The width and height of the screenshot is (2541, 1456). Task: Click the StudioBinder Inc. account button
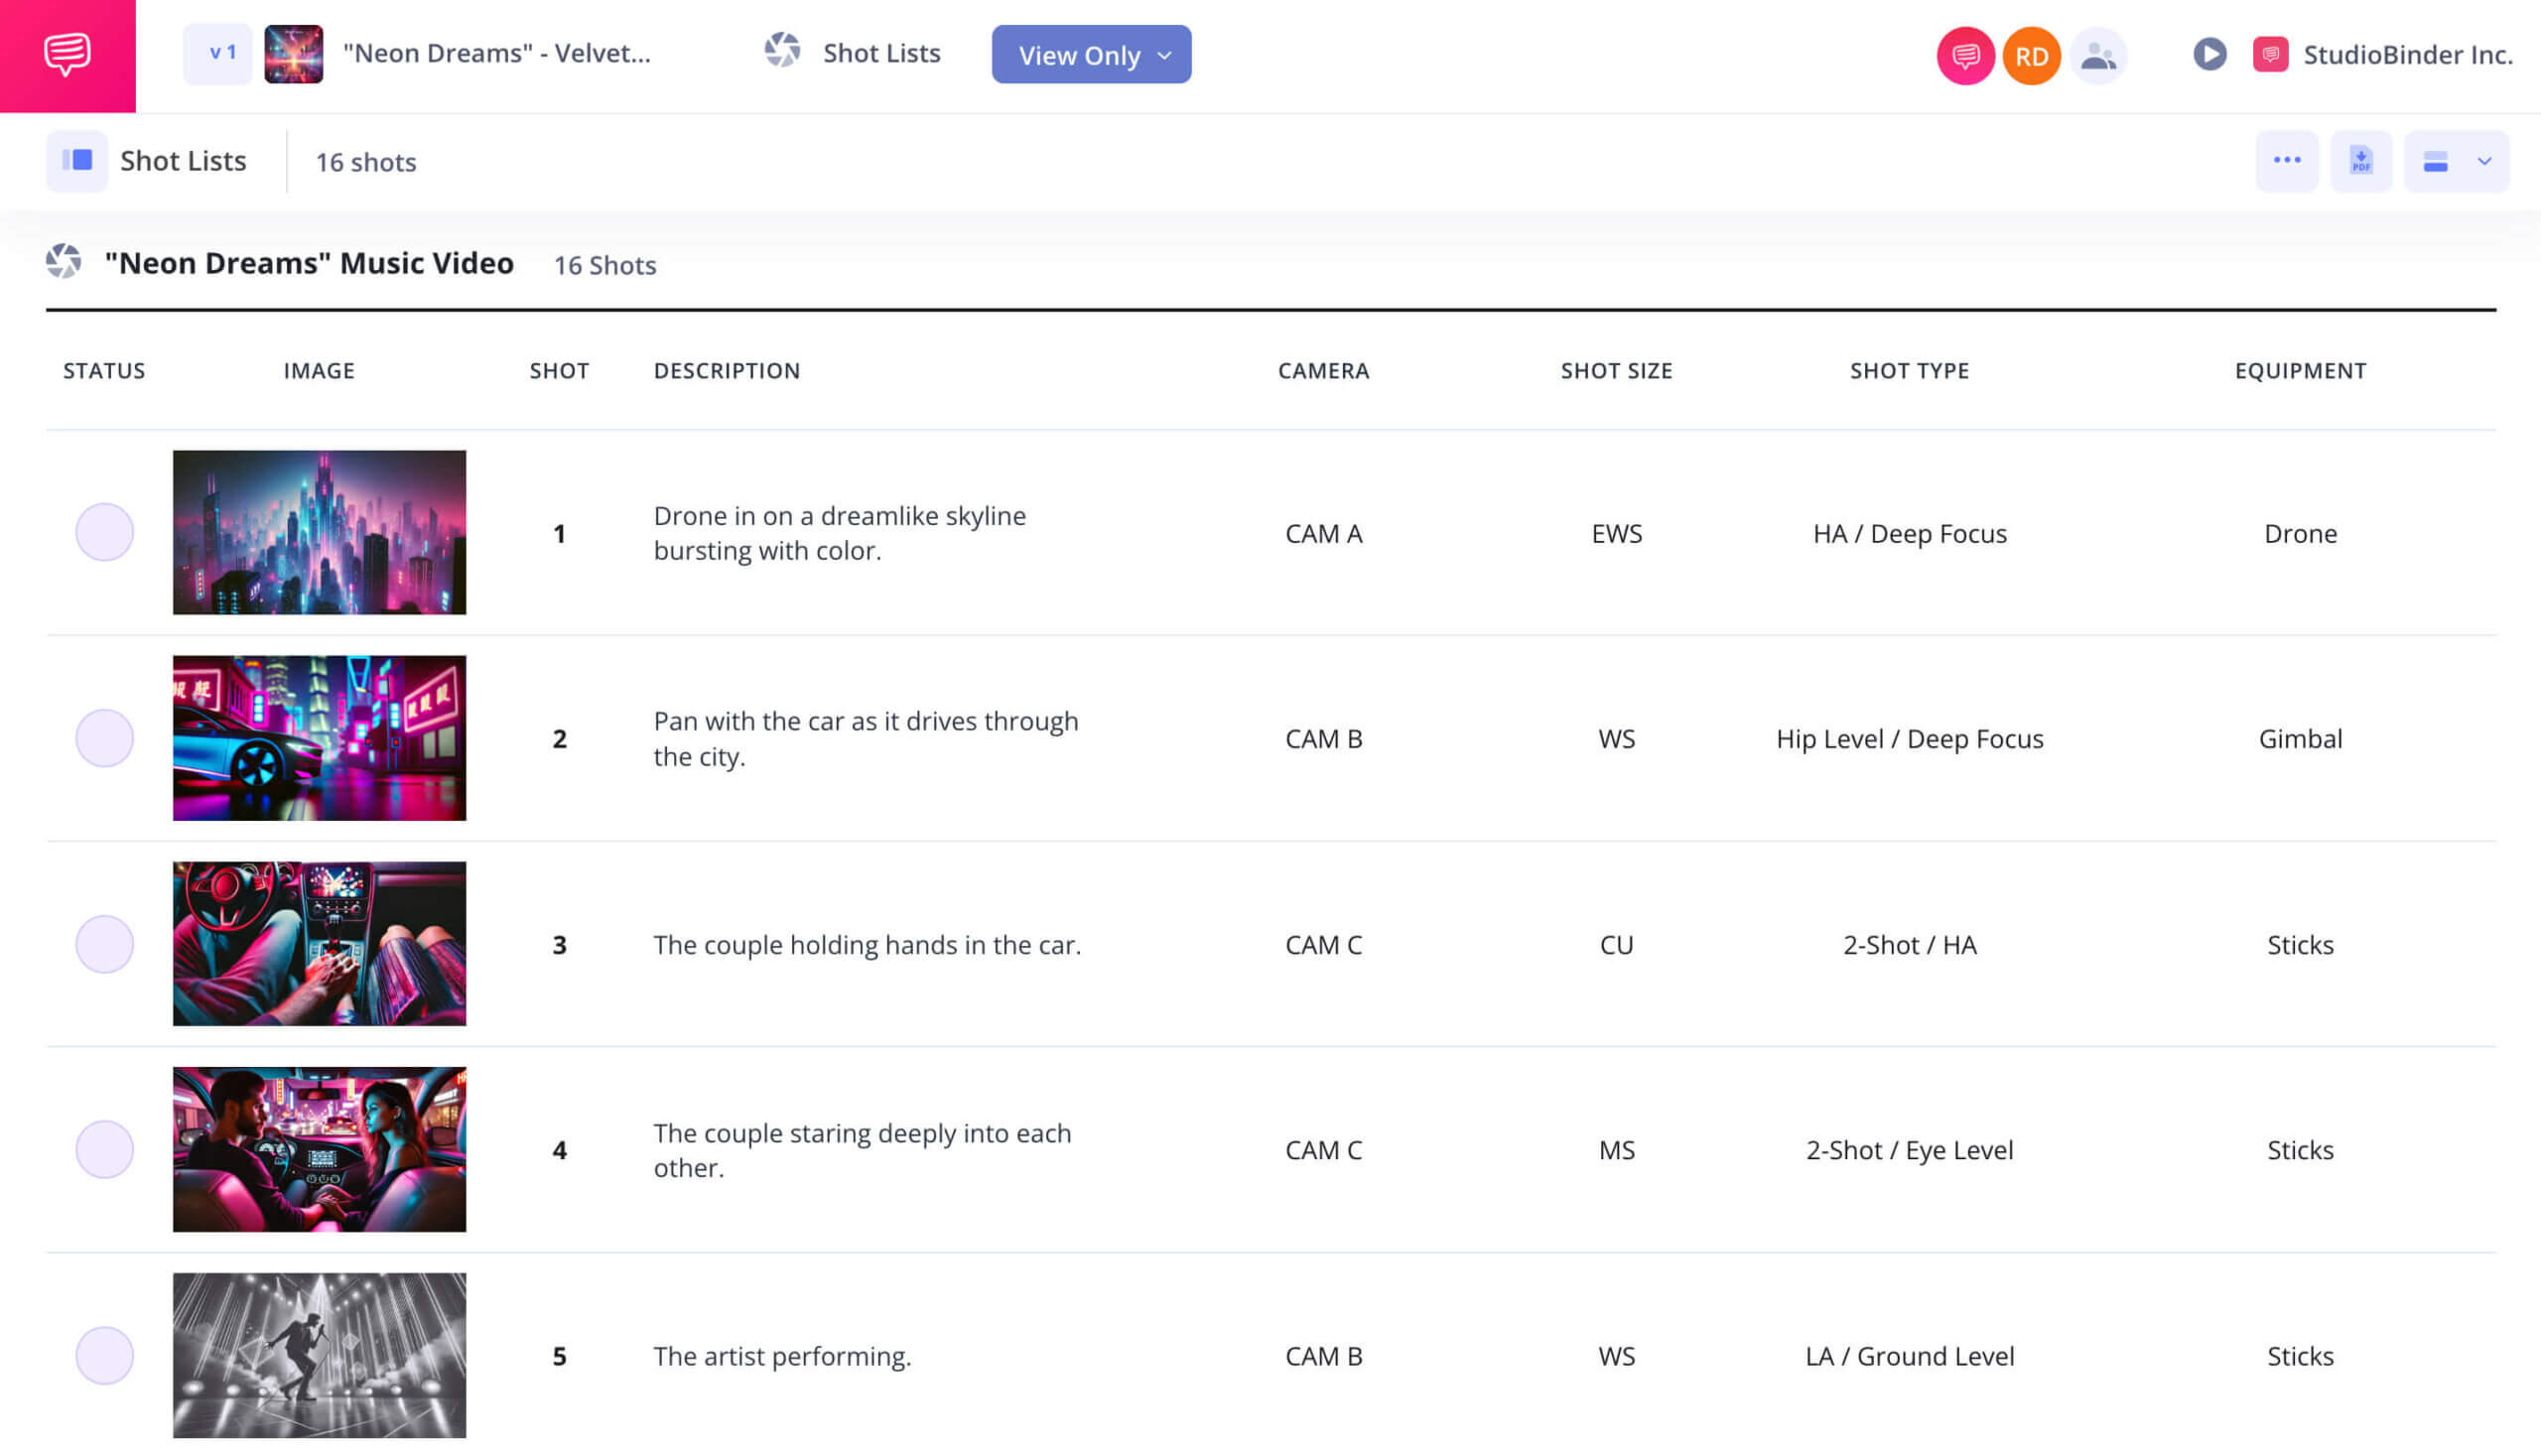point(2377,55)
